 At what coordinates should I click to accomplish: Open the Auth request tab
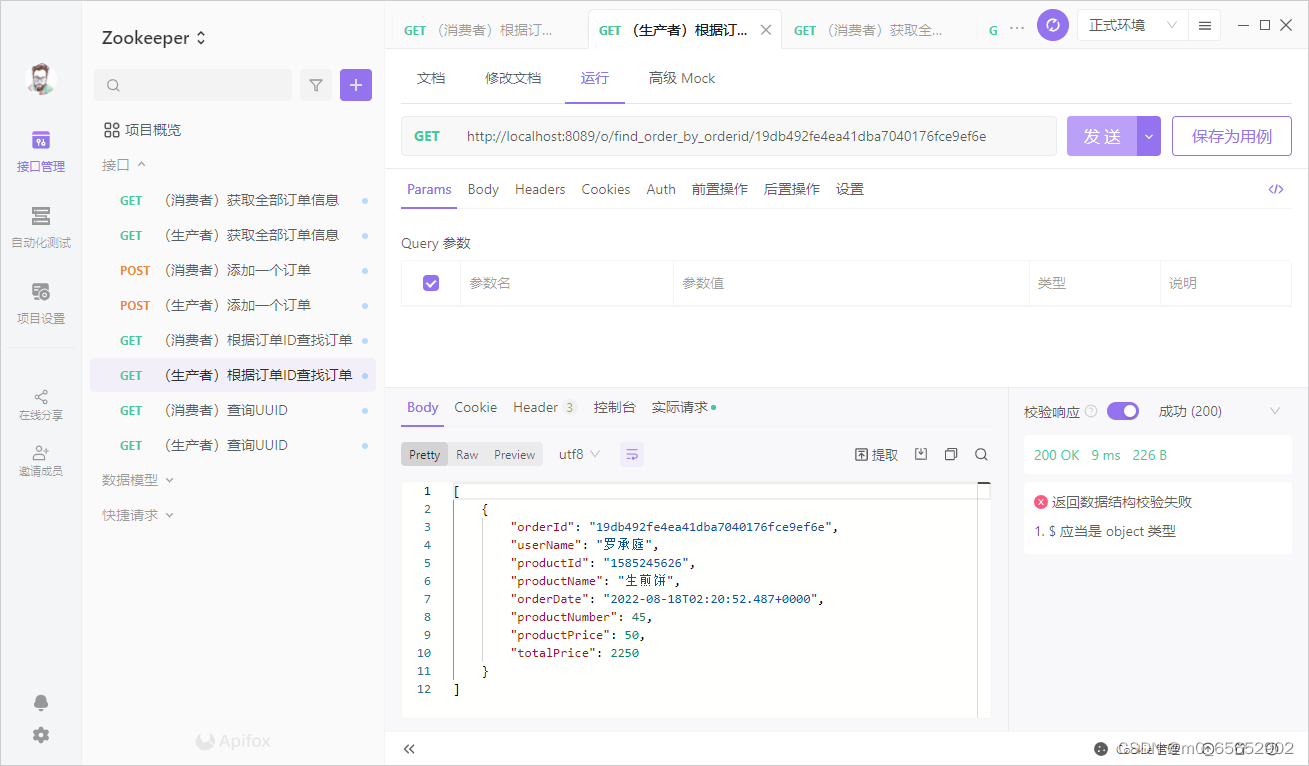click(661, 189)
